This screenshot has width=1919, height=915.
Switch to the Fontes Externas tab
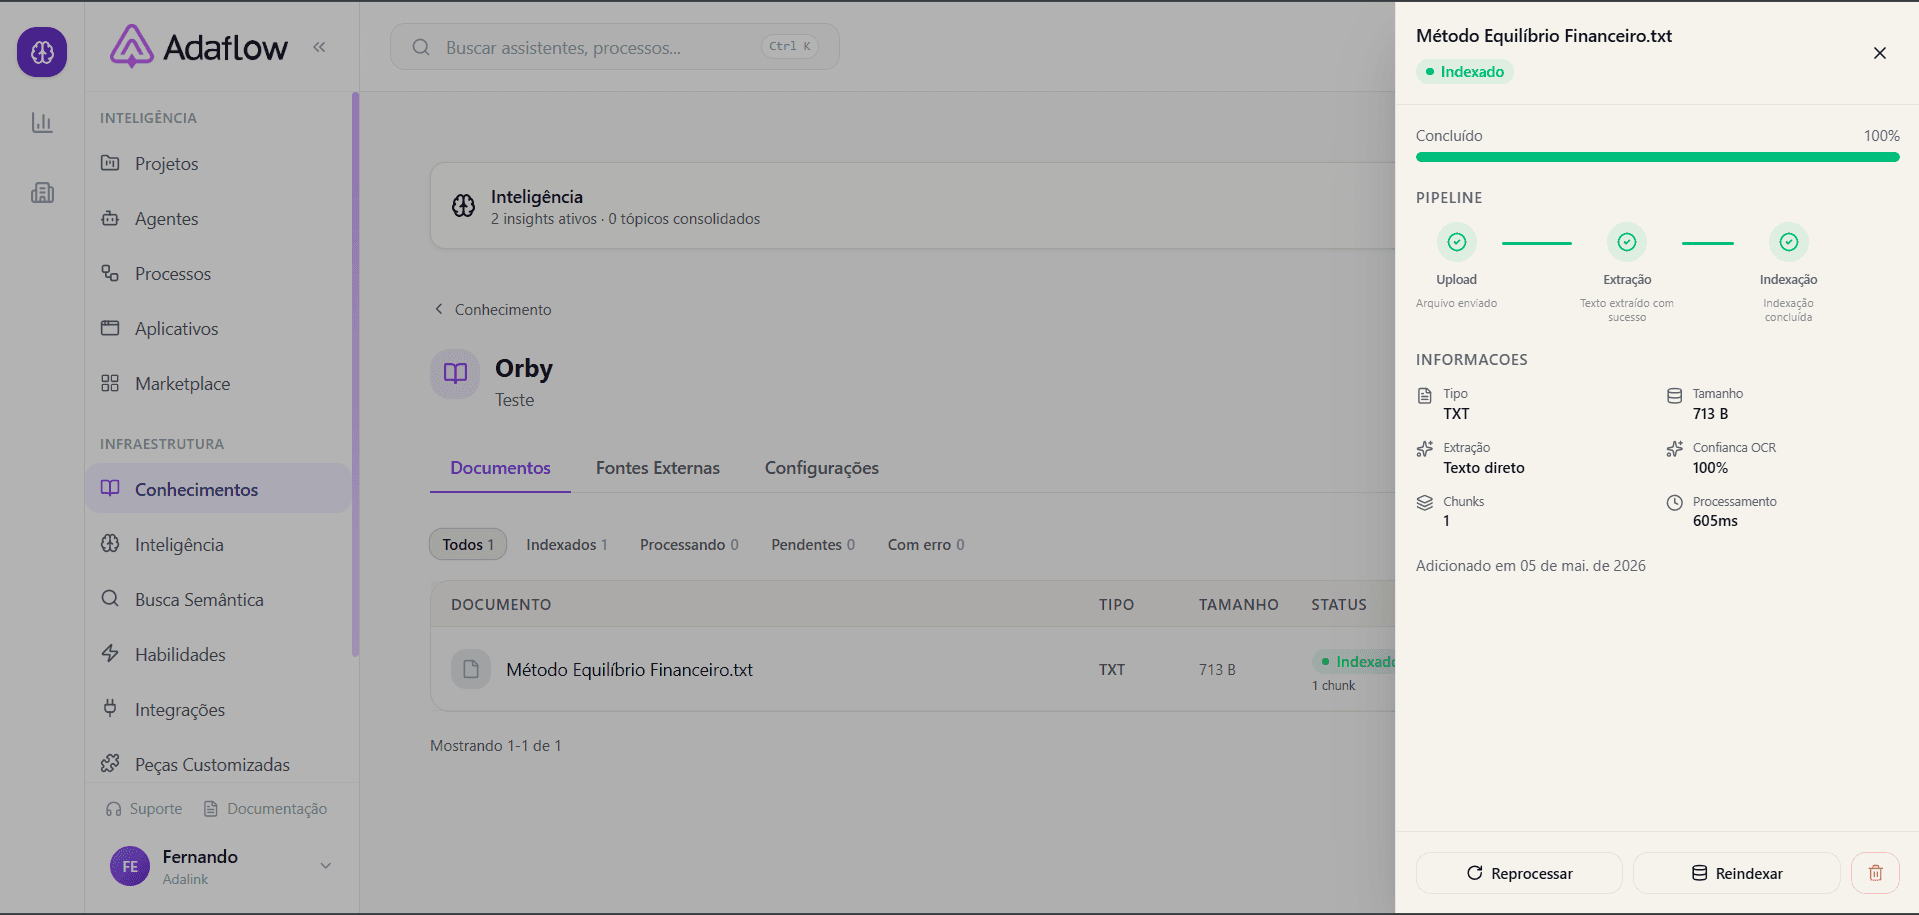click(658, 468)
